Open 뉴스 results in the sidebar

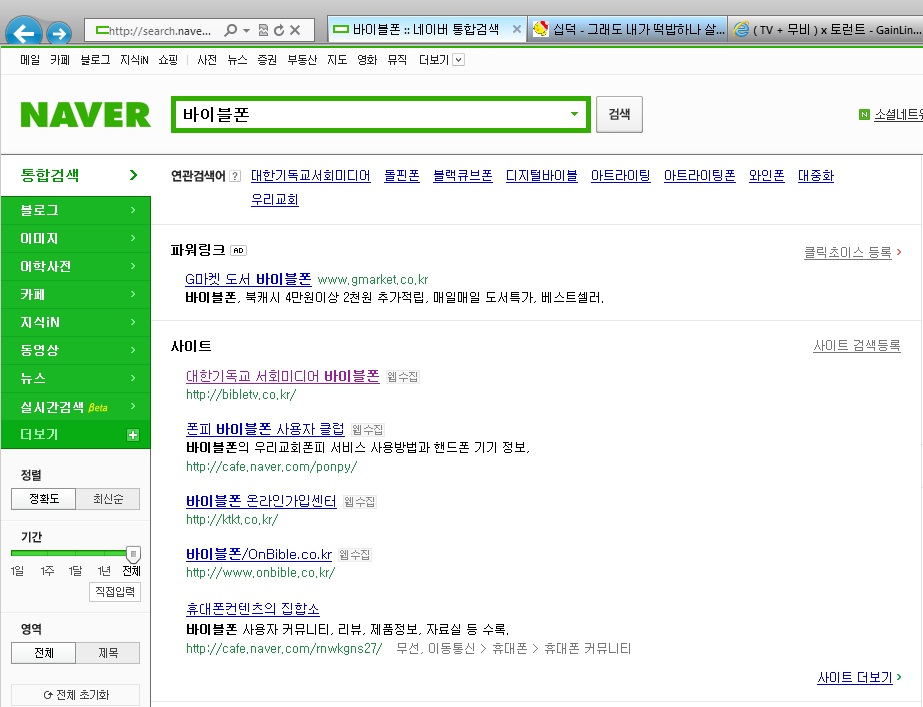click(76, 378)
